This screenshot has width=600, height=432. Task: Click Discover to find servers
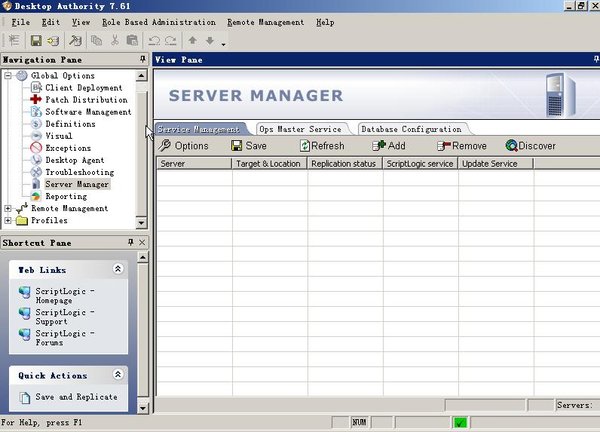[x=530, y=146]
